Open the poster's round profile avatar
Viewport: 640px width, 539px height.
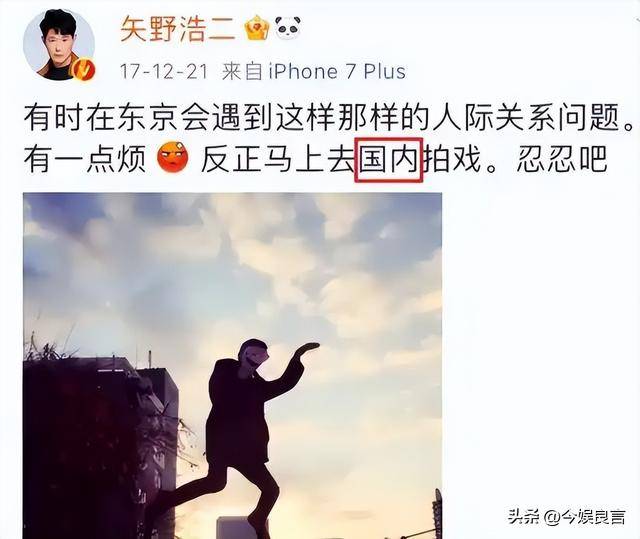tap(59, 44)
